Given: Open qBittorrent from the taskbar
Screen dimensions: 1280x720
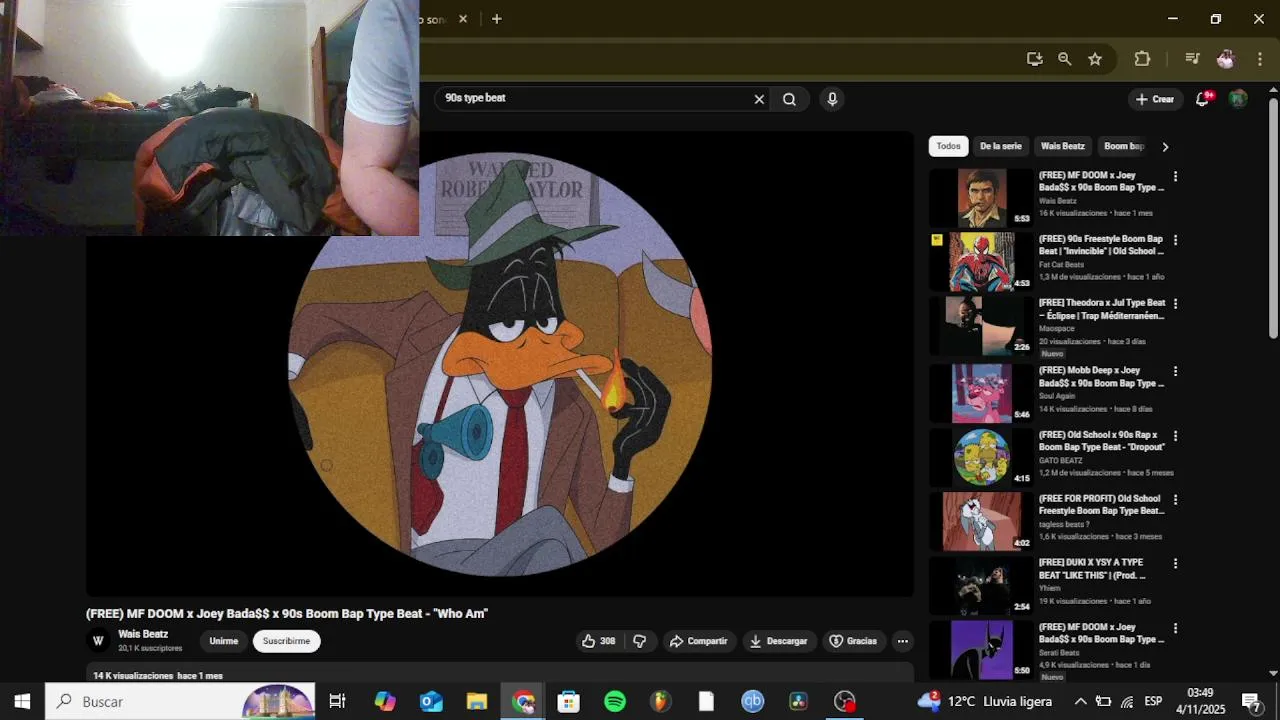Looking at the screenshot, I should [x=752, y=702].
